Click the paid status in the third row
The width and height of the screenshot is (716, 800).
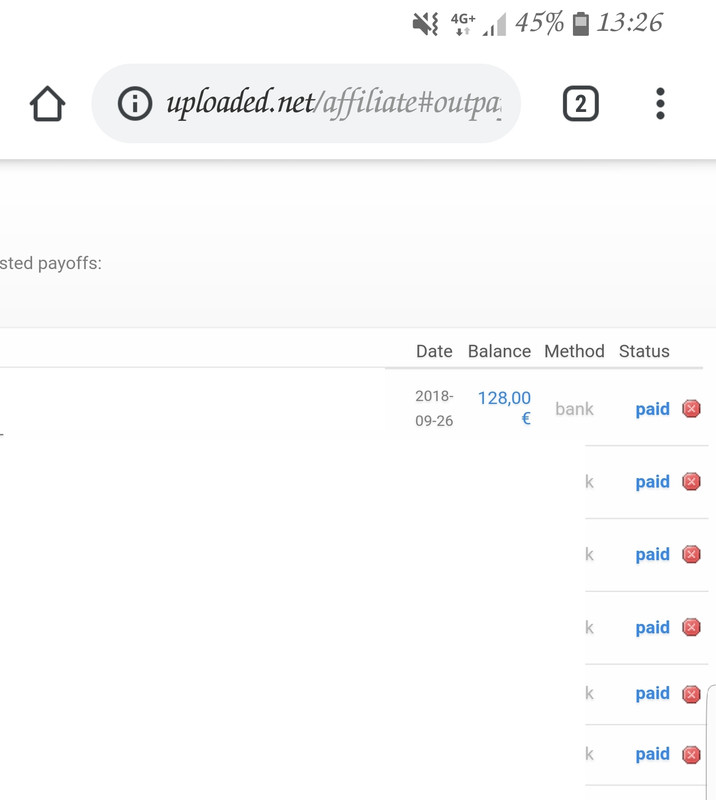[x=652, y=555]
